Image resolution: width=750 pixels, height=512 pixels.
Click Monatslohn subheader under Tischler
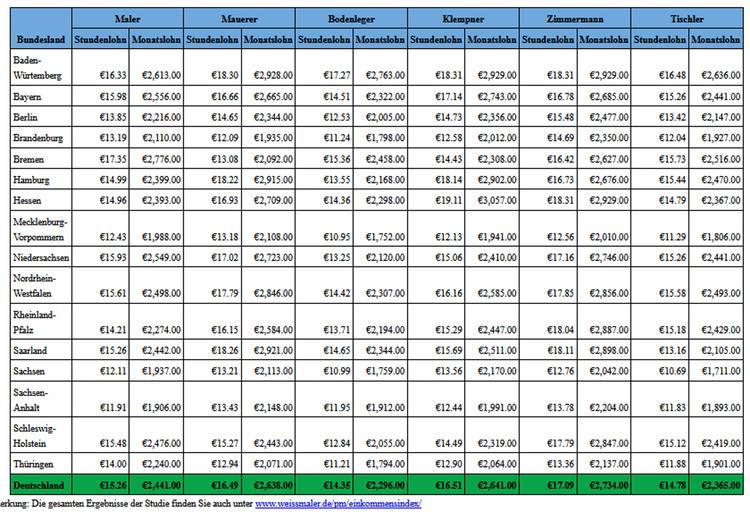click(x=716, y=39)
